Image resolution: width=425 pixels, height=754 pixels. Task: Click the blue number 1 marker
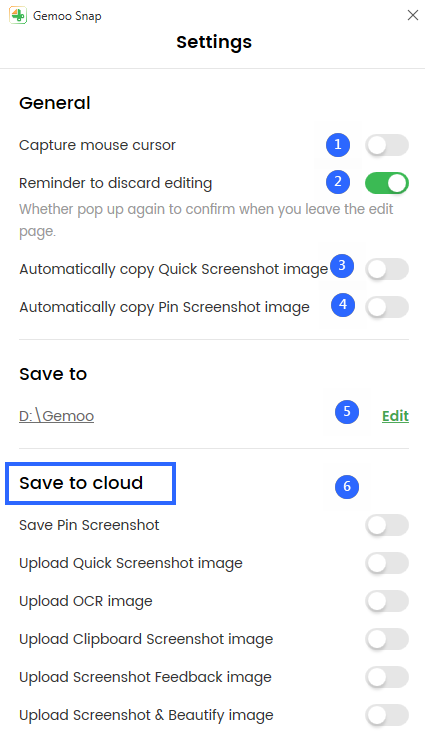tap(338, 145)
